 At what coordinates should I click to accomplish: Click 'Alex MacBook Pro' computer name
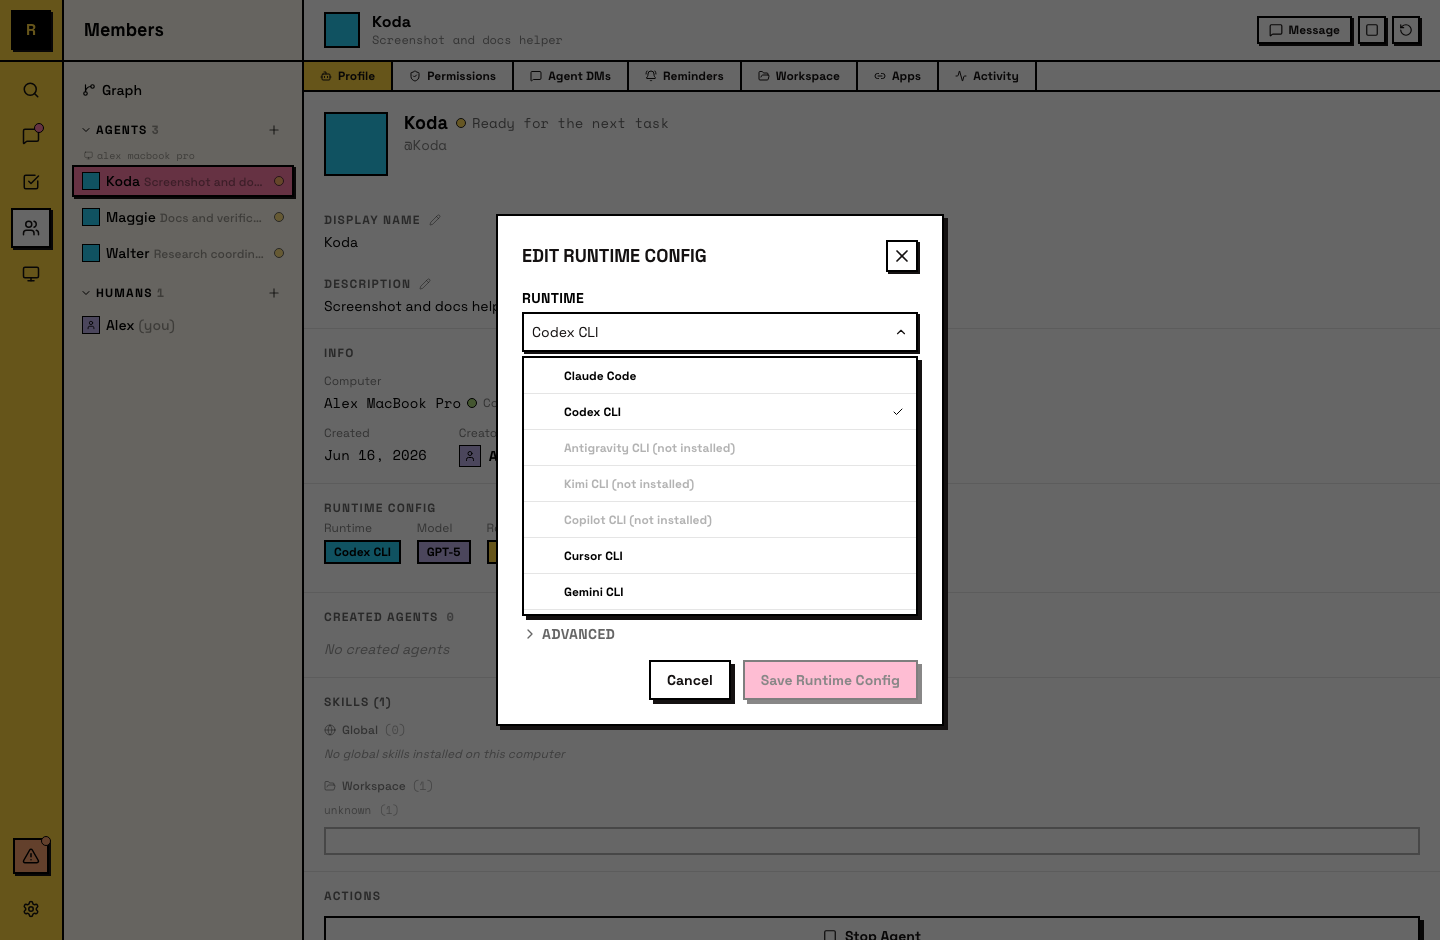[x=392, y=403]
